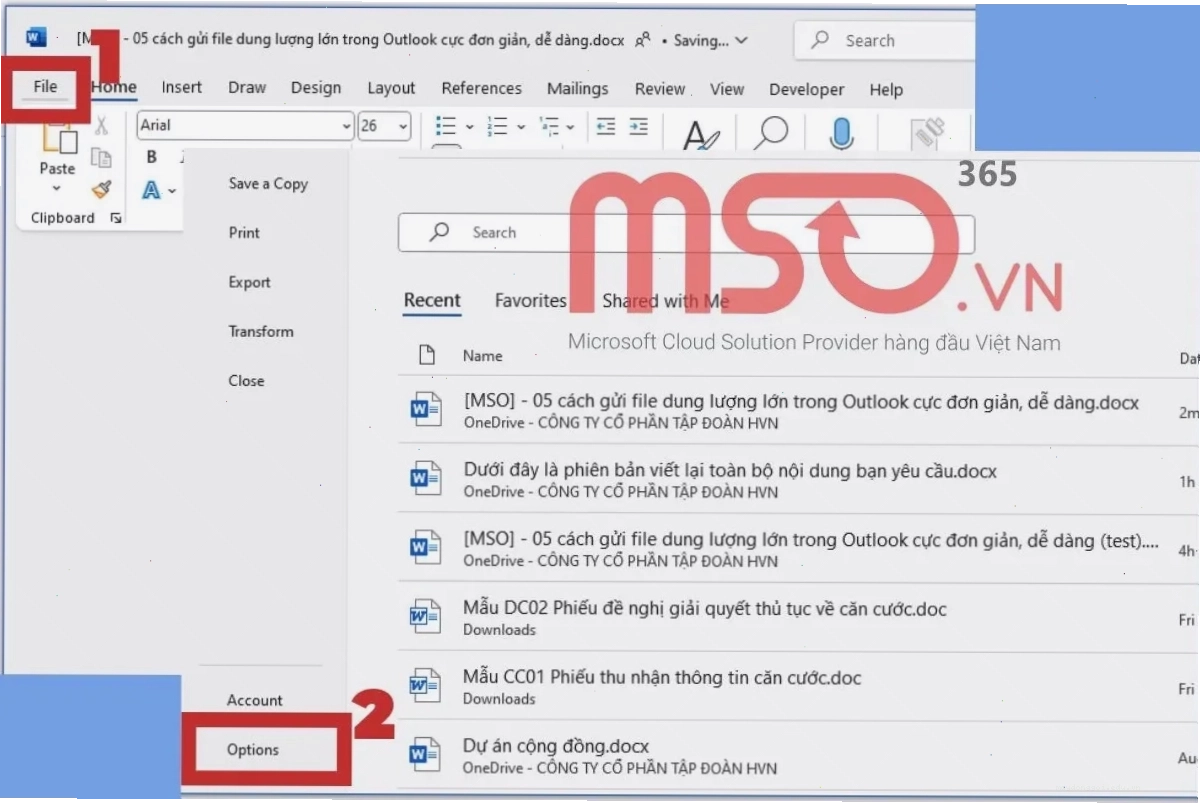This screenshot has width=1200, height=804.
Task: Switch to the View tab
Action: coord(727,88)
